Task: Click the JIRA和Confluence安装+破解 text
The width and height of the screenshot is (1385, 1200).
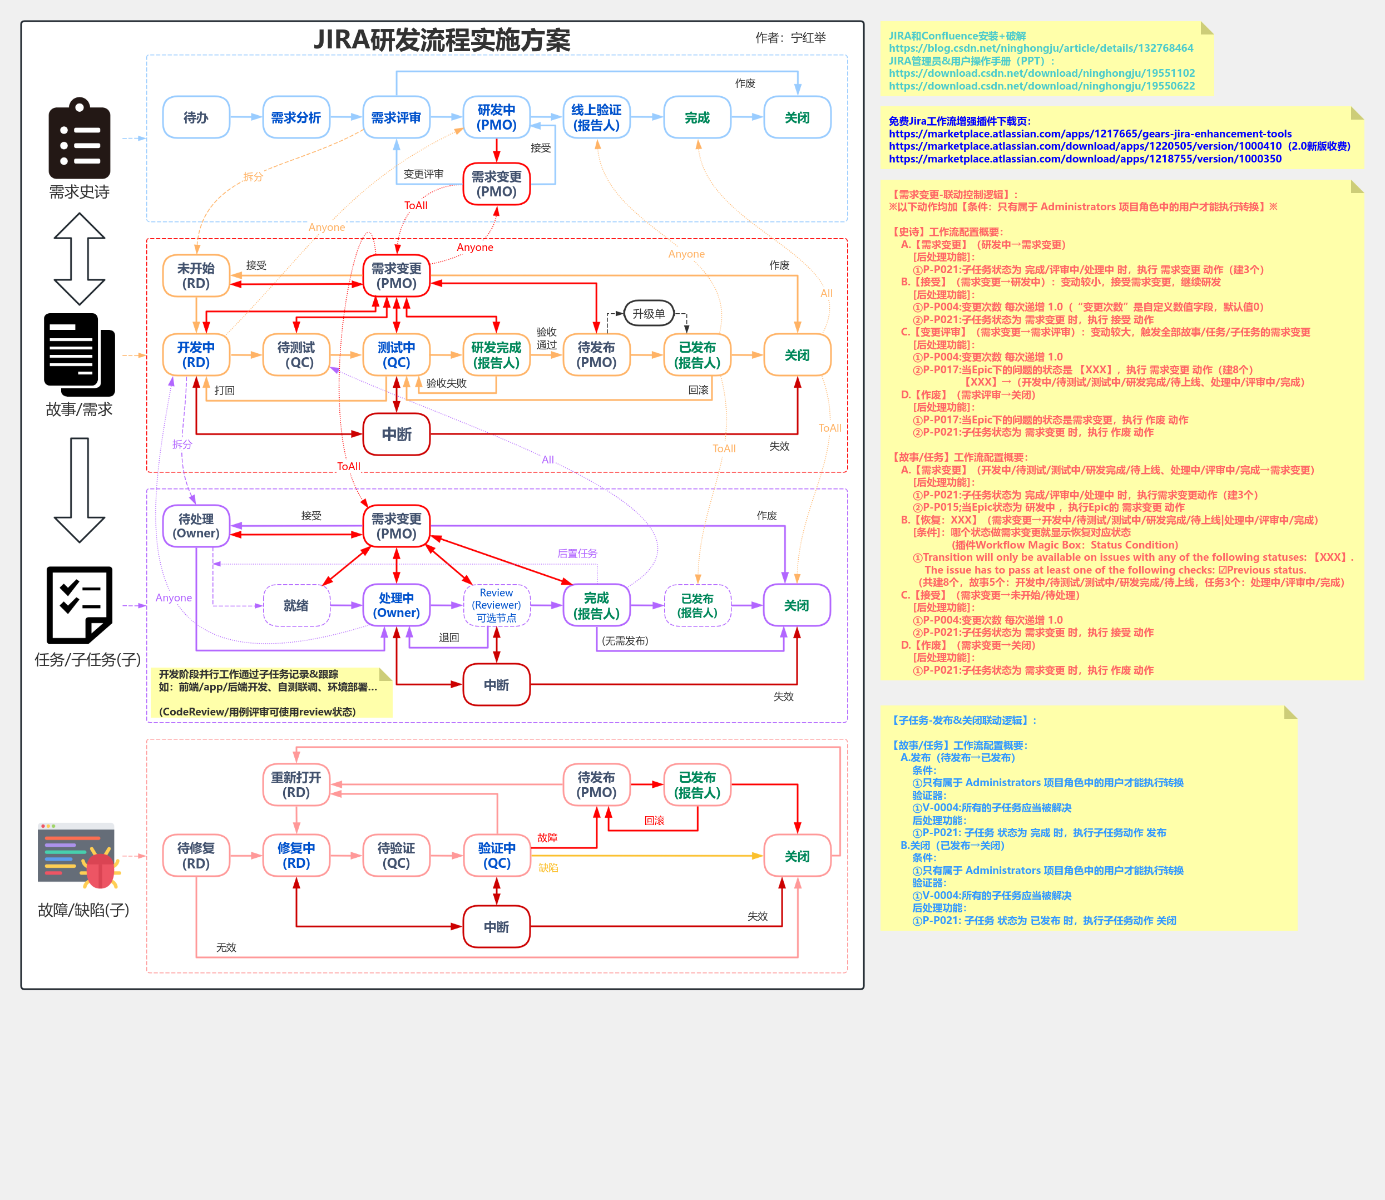Action: 957,36
